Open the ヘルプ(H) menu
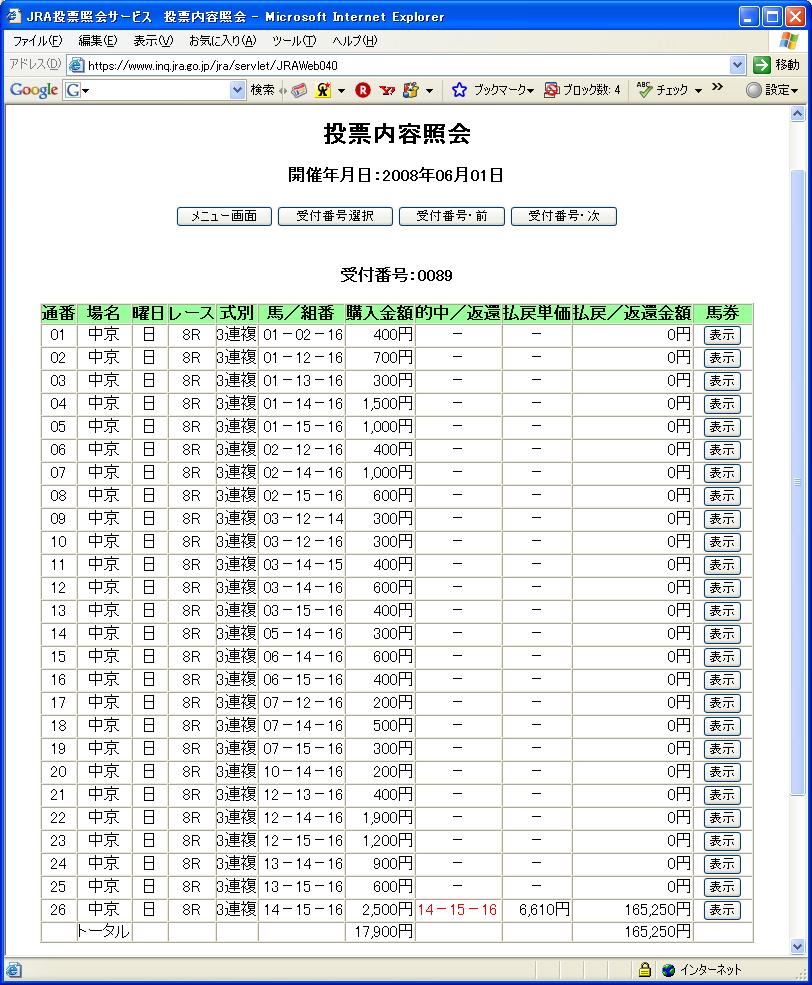Viewport: 812px width, 985px height. click(x=355, y=41)
